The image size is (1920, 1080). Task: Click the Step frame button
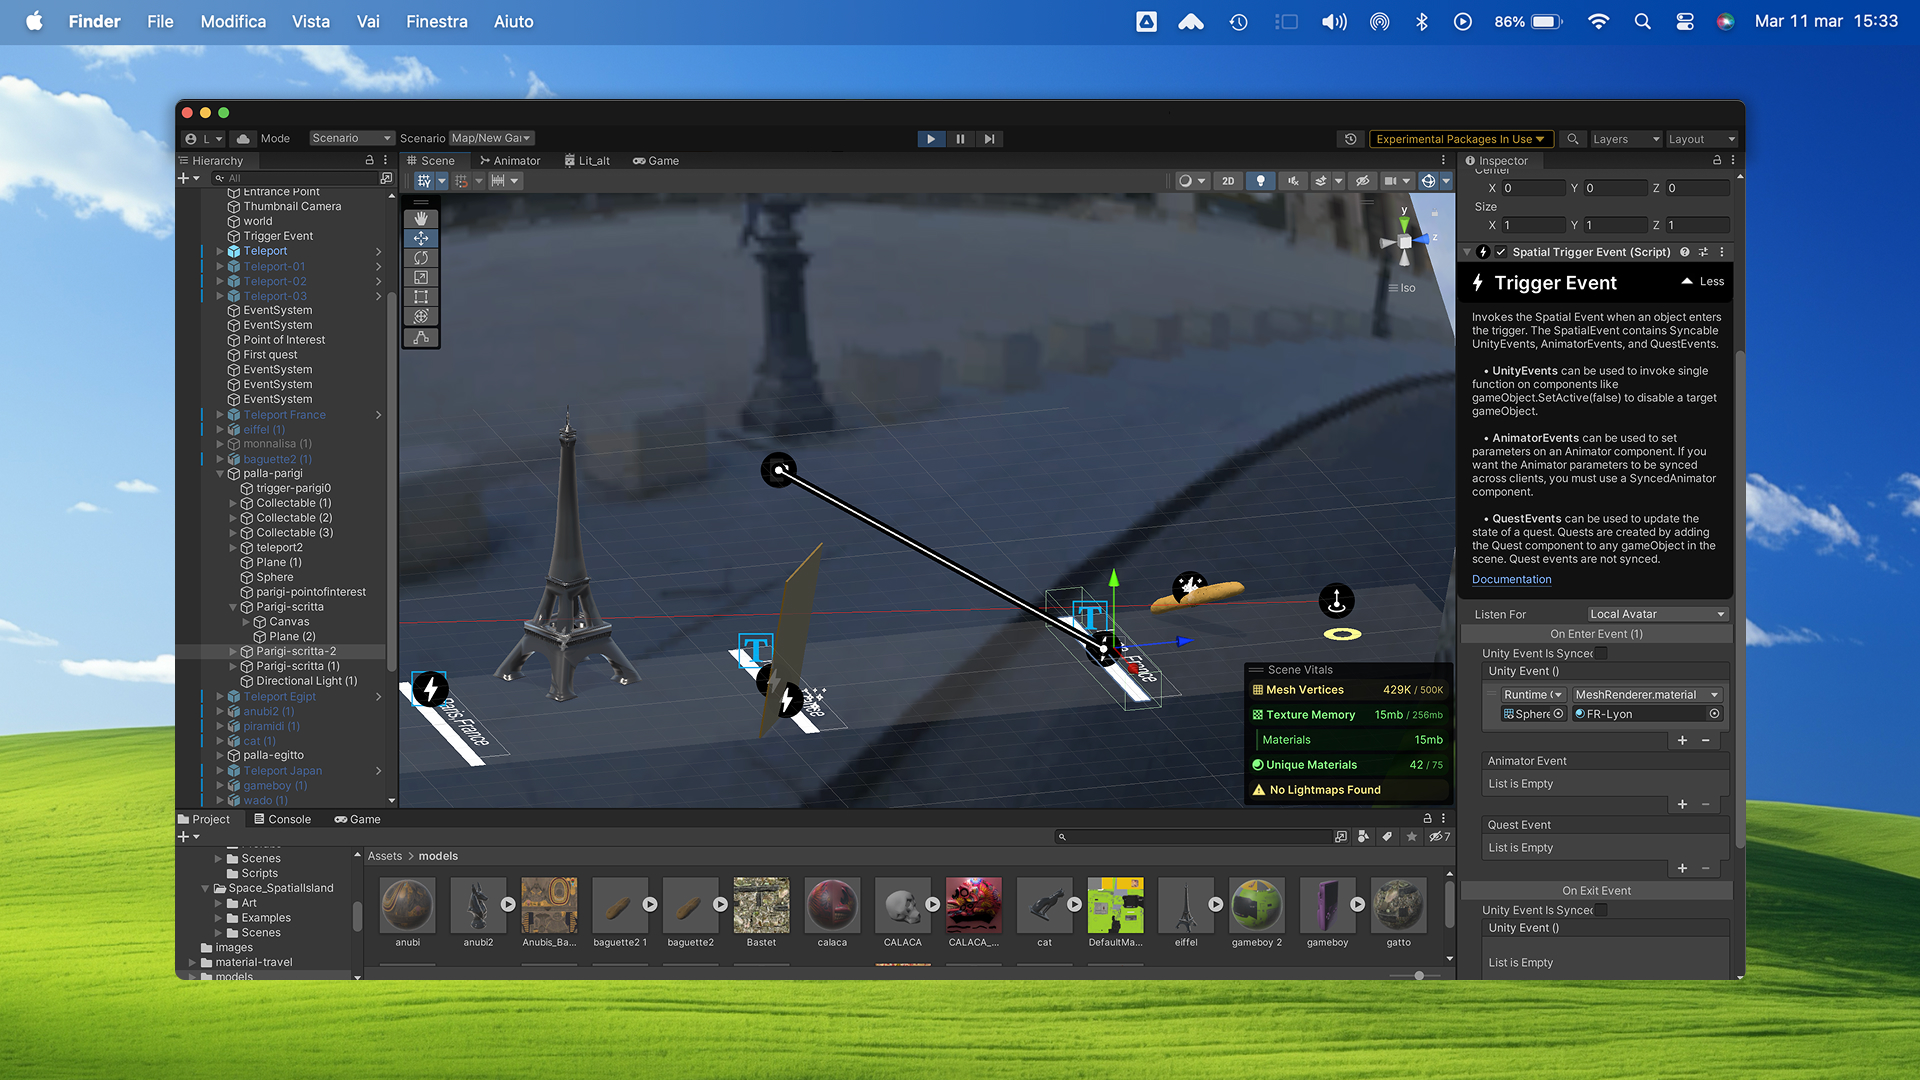pyautogui.click(x=989, y=139)
